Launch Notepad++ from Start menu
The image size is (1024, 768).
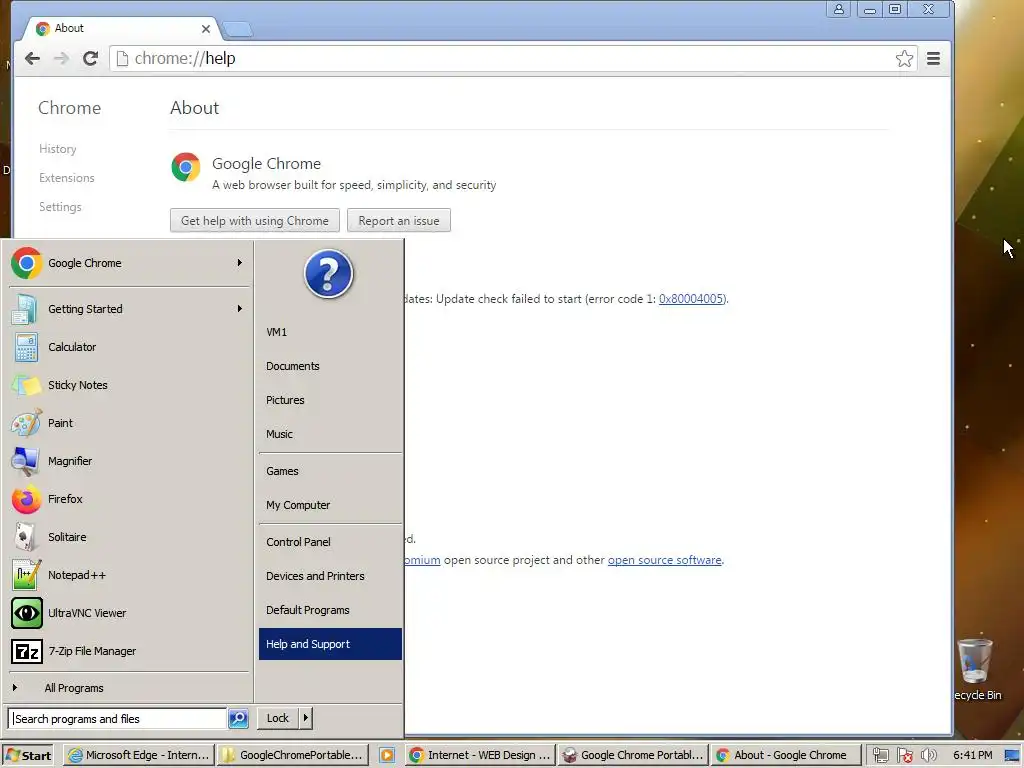coord(127,575)
